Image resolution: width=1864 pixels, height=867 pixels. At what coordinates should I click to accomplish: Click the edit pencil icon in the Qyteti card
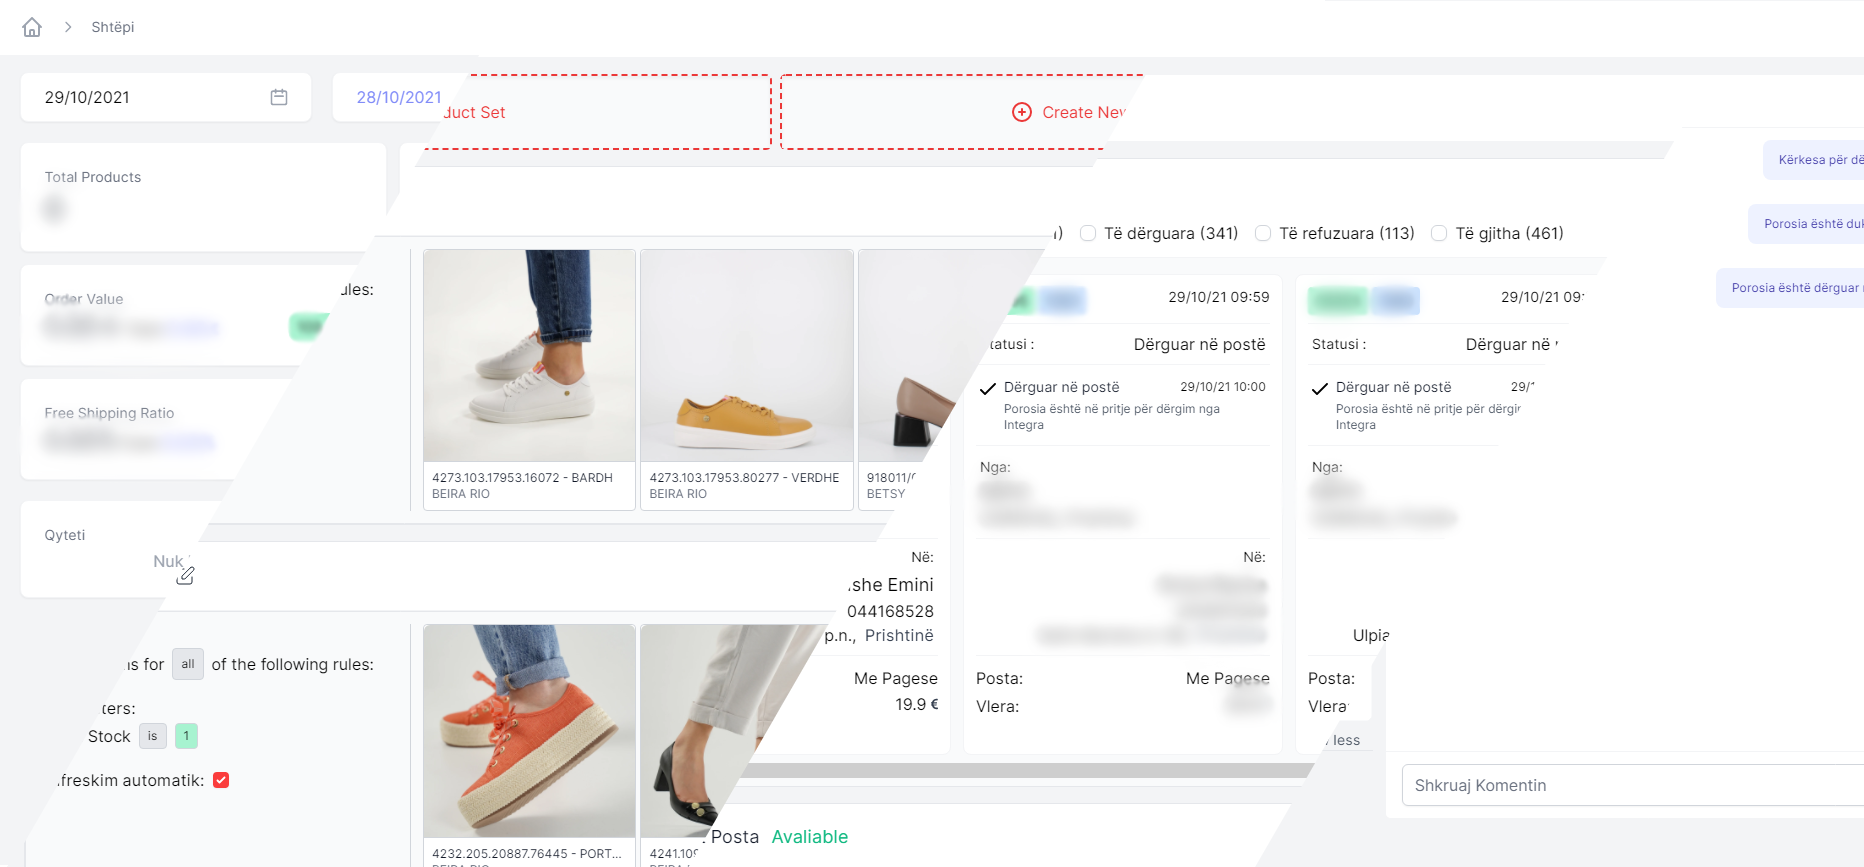pos(185,575)
